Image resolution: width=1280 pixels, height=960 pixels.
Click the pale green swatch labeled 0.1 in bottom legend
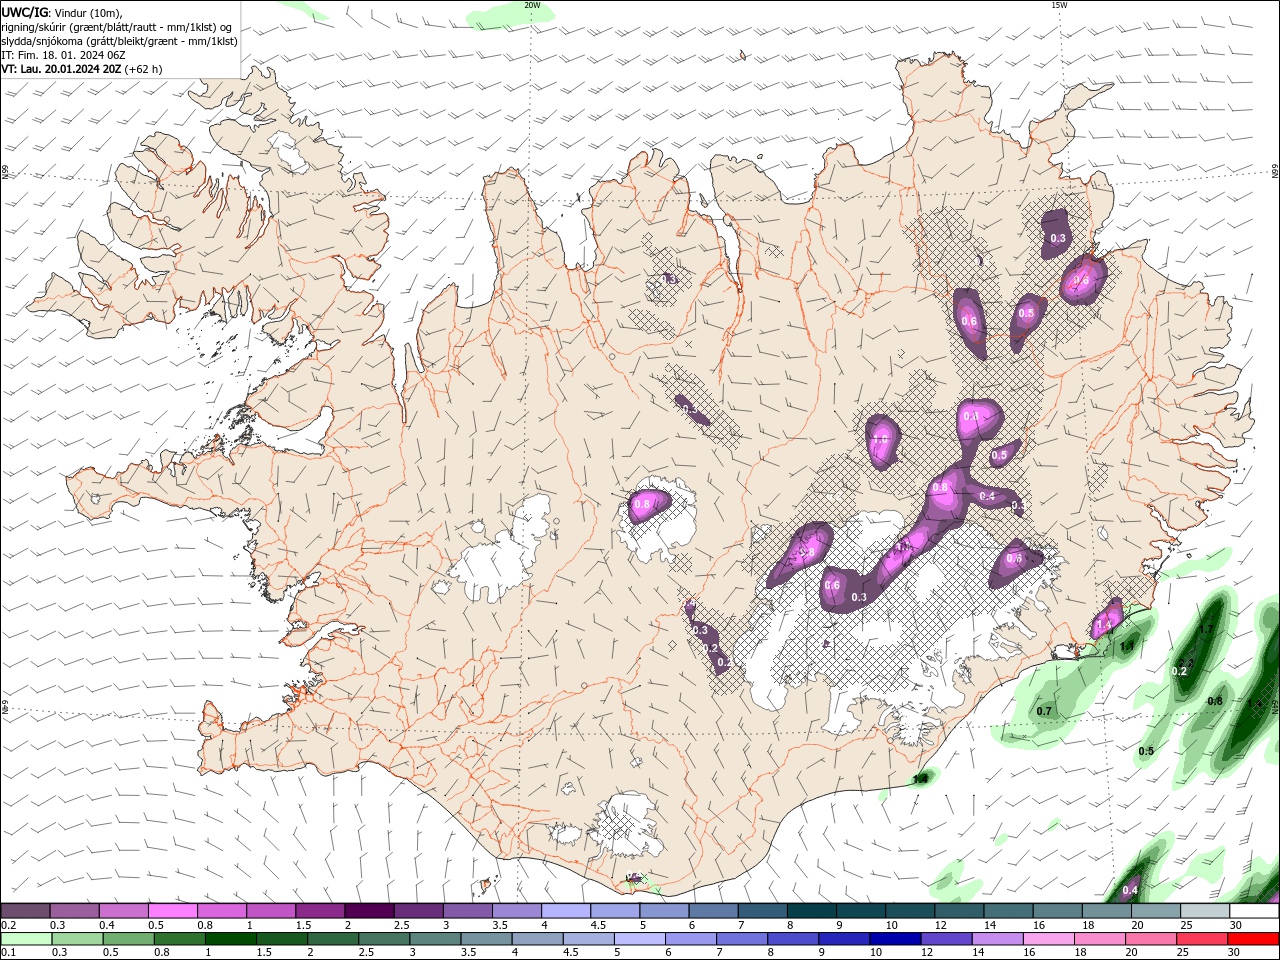(x=26, y=939)
